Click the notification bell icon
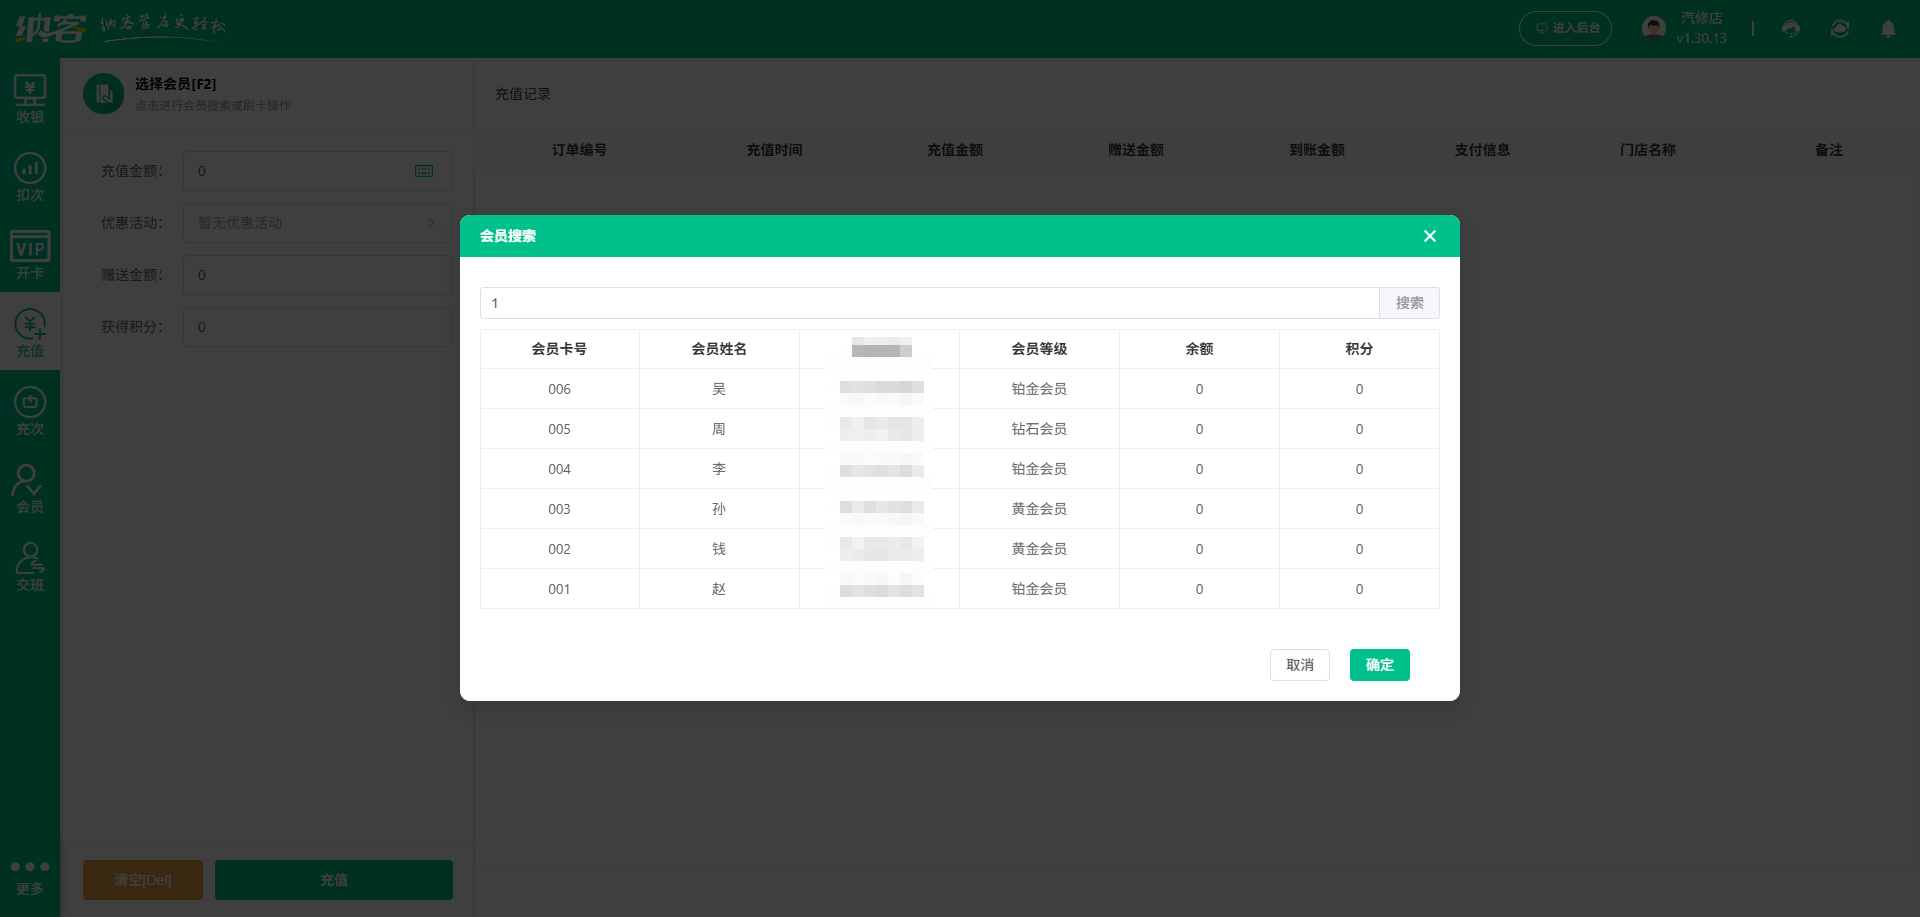The image size is (1920, 917). pyautogui.click(x=1888, y=29)
